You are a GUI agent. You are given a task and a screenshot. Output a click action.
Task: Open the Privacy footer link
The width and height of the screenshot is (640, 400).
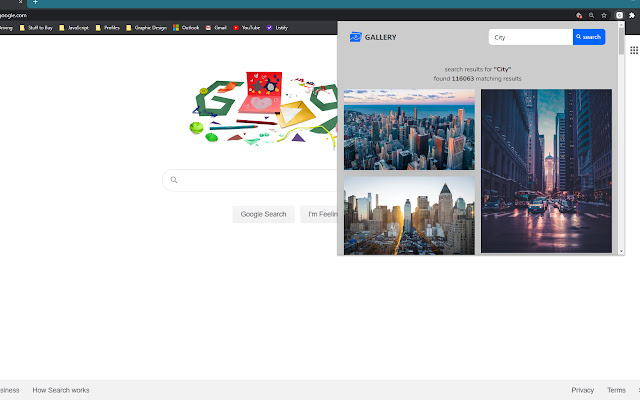[582, 390]
